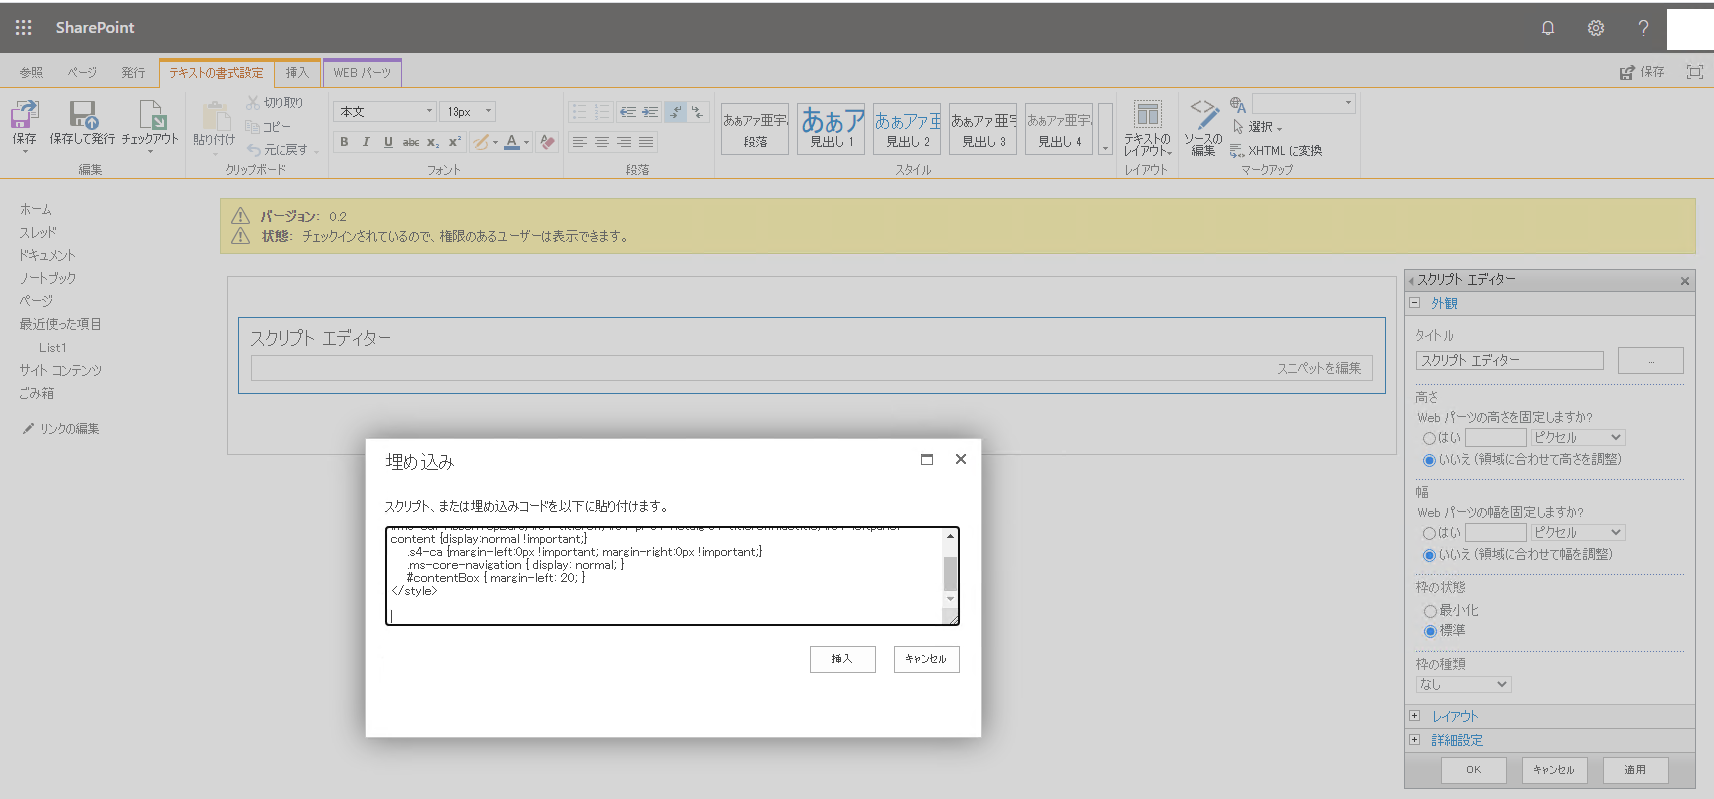Select はい radio under 高さ
This screenshot has height=799, width=1714.
1429,438
